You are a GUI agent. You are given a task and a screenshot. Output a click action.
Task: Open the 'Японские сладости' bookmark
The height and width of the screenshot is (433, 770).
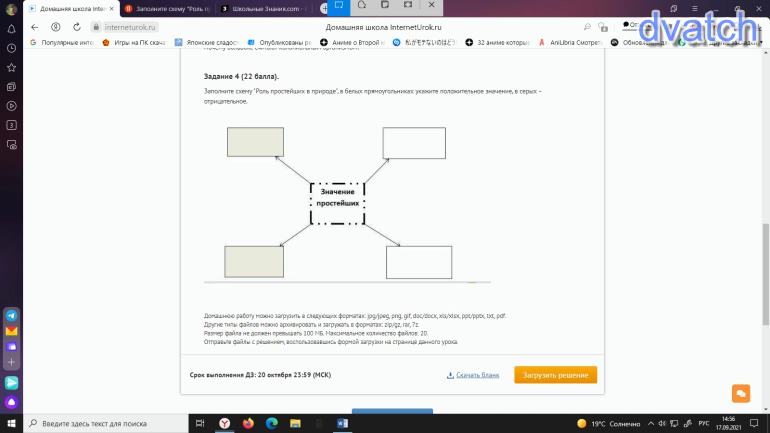click(x=207, y=42)
